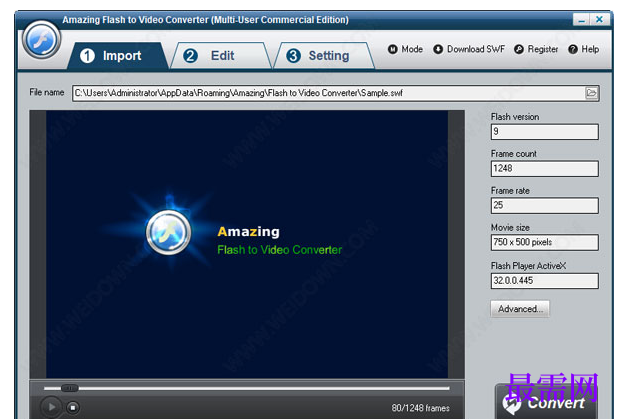Open the Mode menu label
Image resolution: width=617 pixels, height=419 pixels.
[412, 49]
